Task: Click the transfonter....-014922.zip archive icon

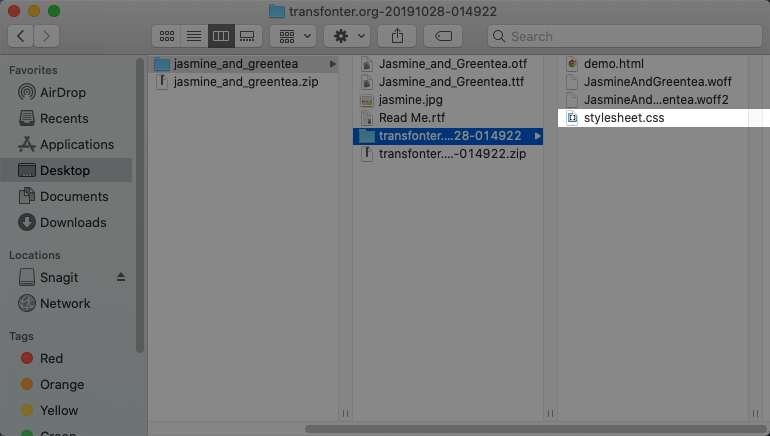Action: click(x=367, y=154)
